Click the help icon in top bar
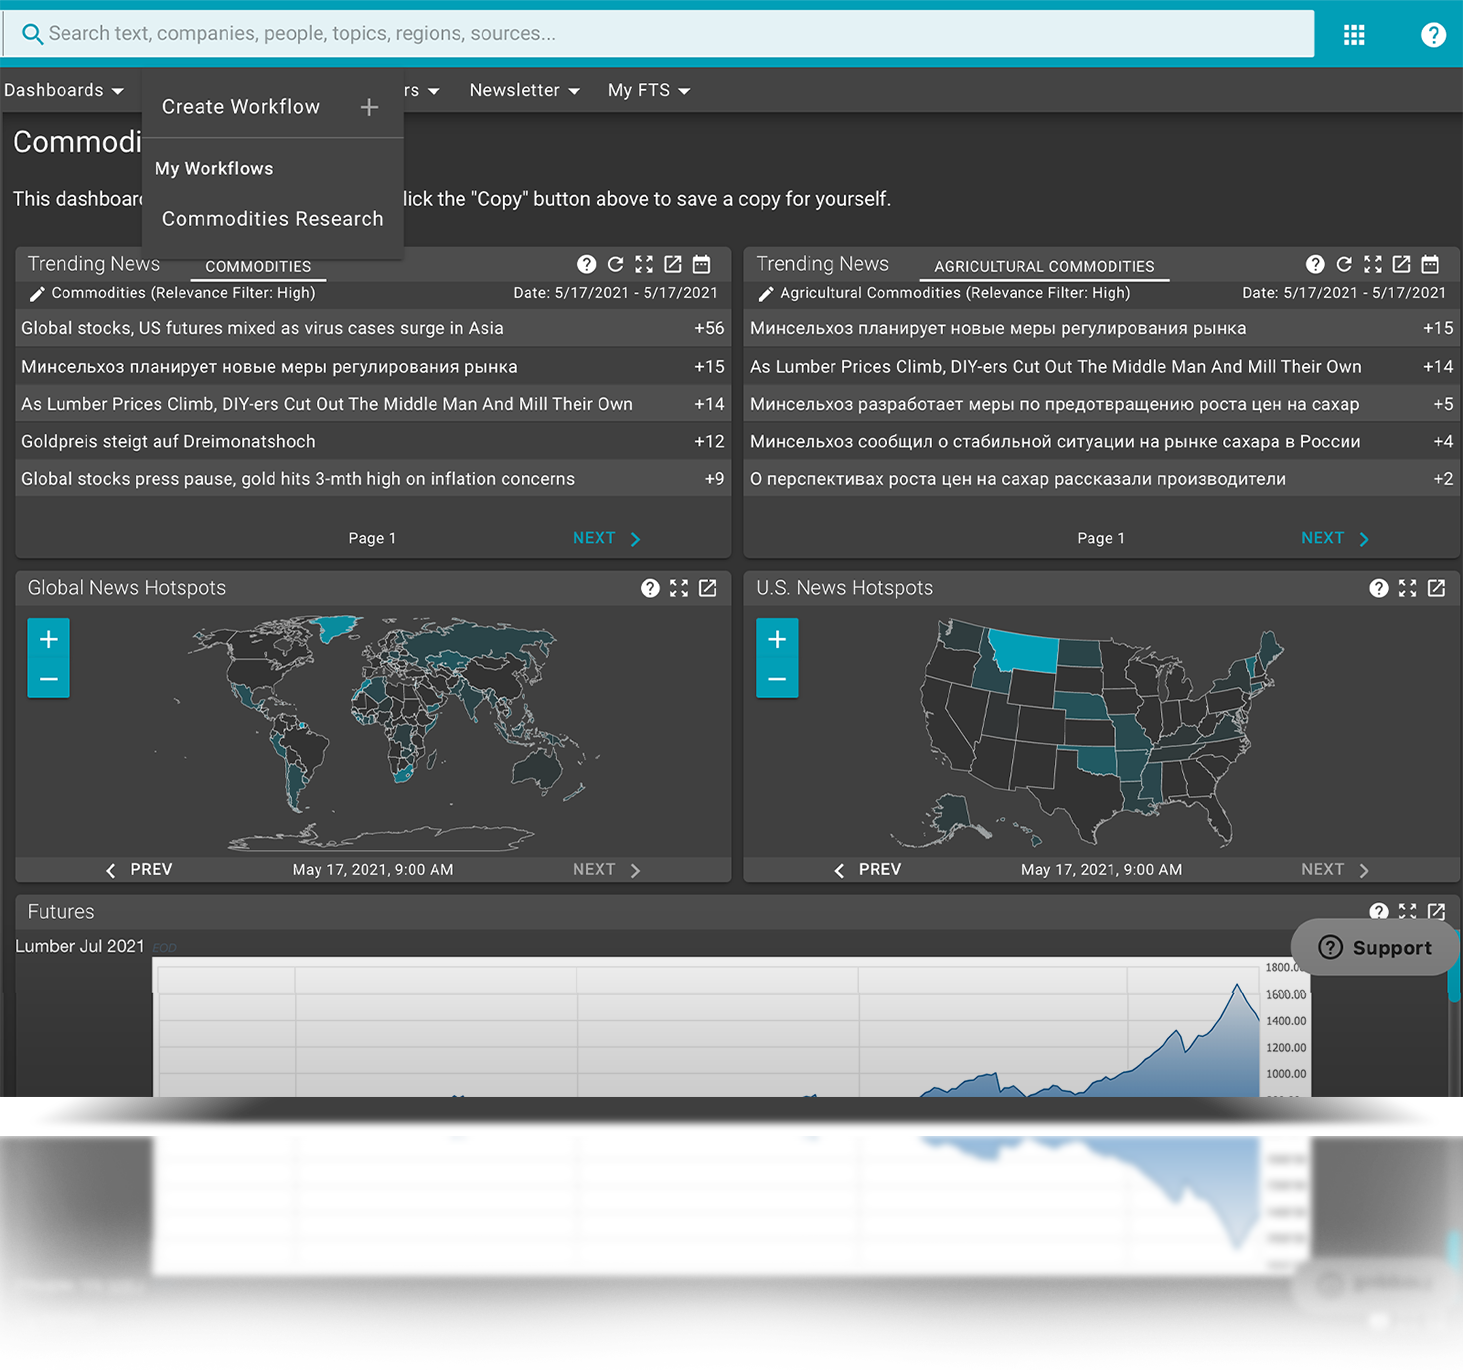The height and width of the screenshot is (1370, 1463). 1433,35
